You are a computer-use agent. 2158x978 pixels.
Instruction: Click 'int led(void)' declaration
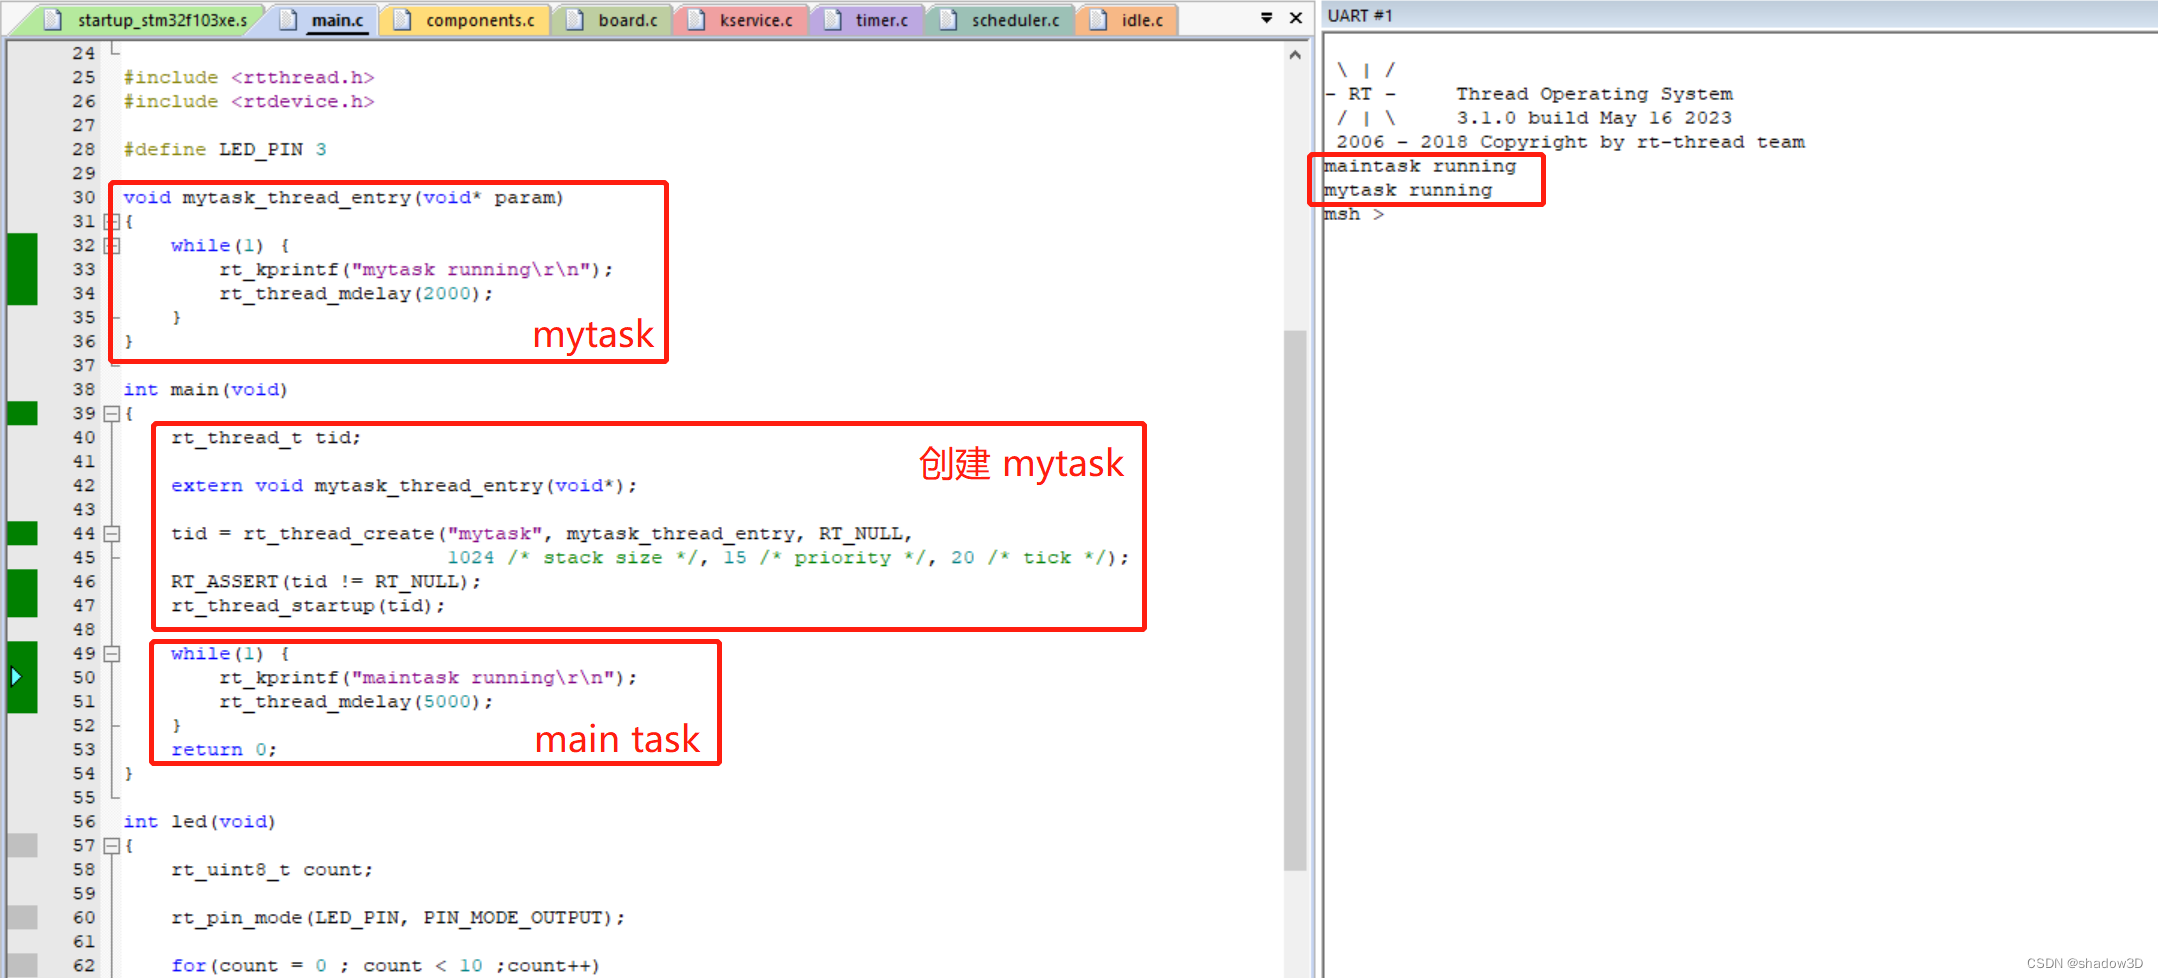coord(199,822)
